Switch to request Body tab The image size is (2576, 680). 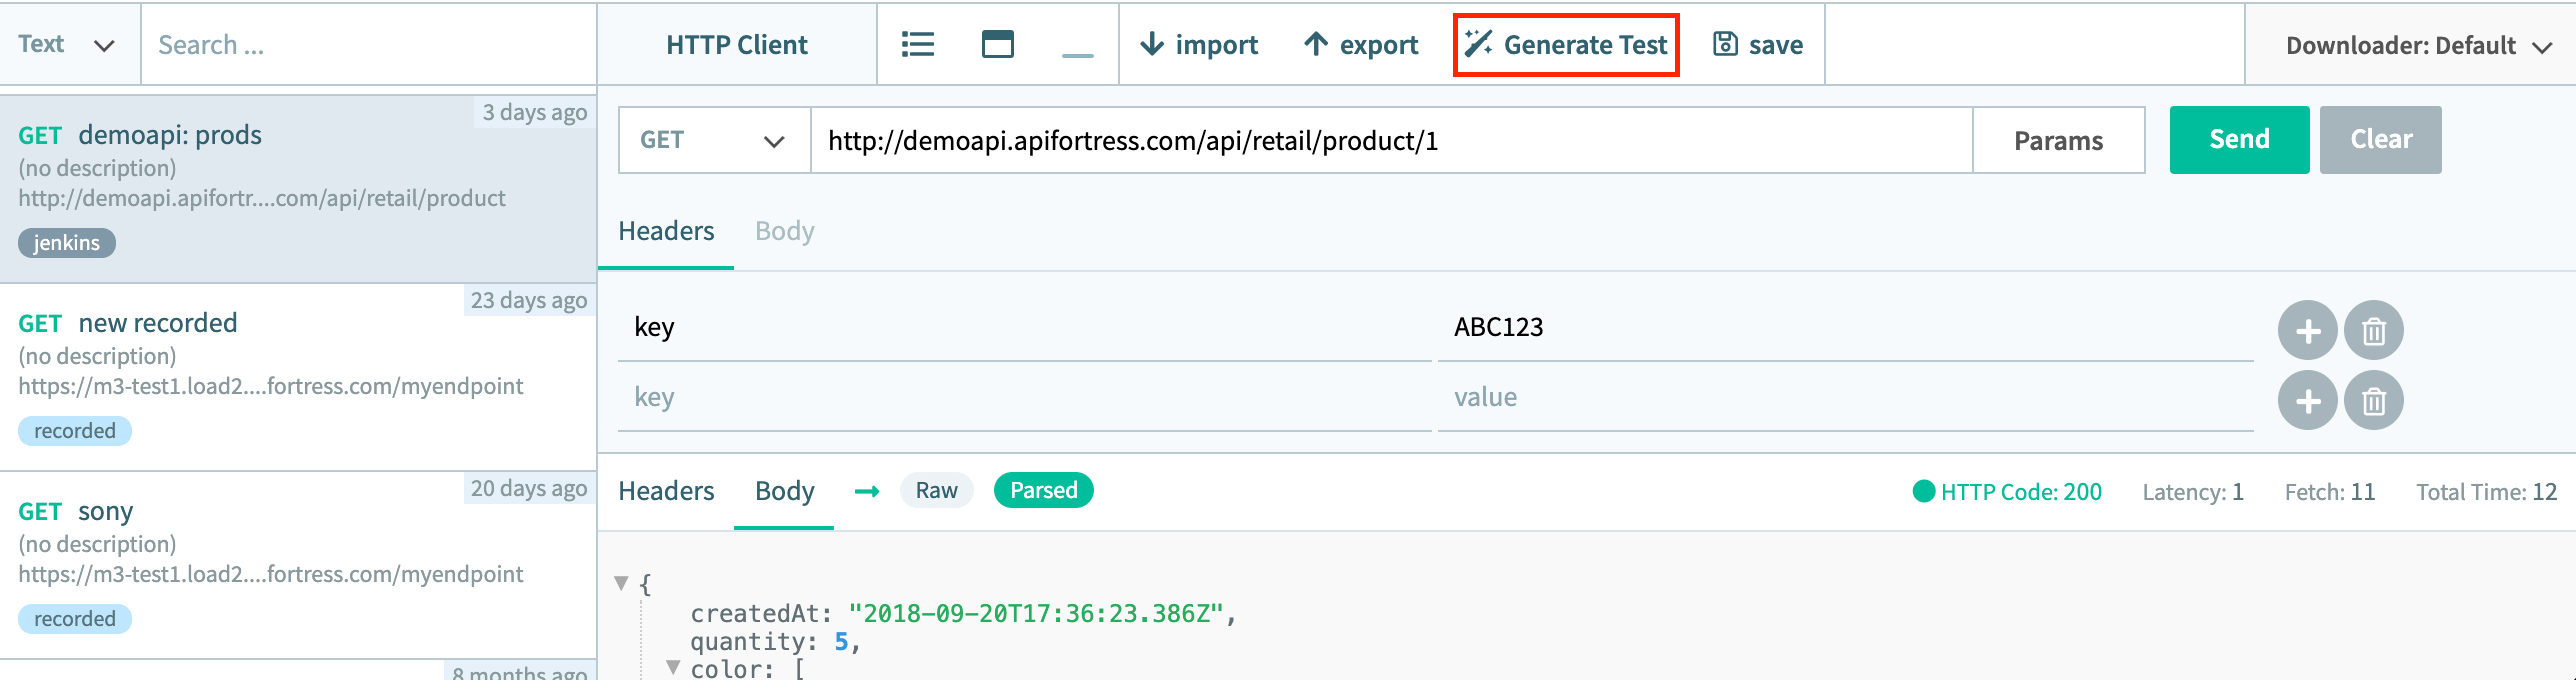pos(784,231)
